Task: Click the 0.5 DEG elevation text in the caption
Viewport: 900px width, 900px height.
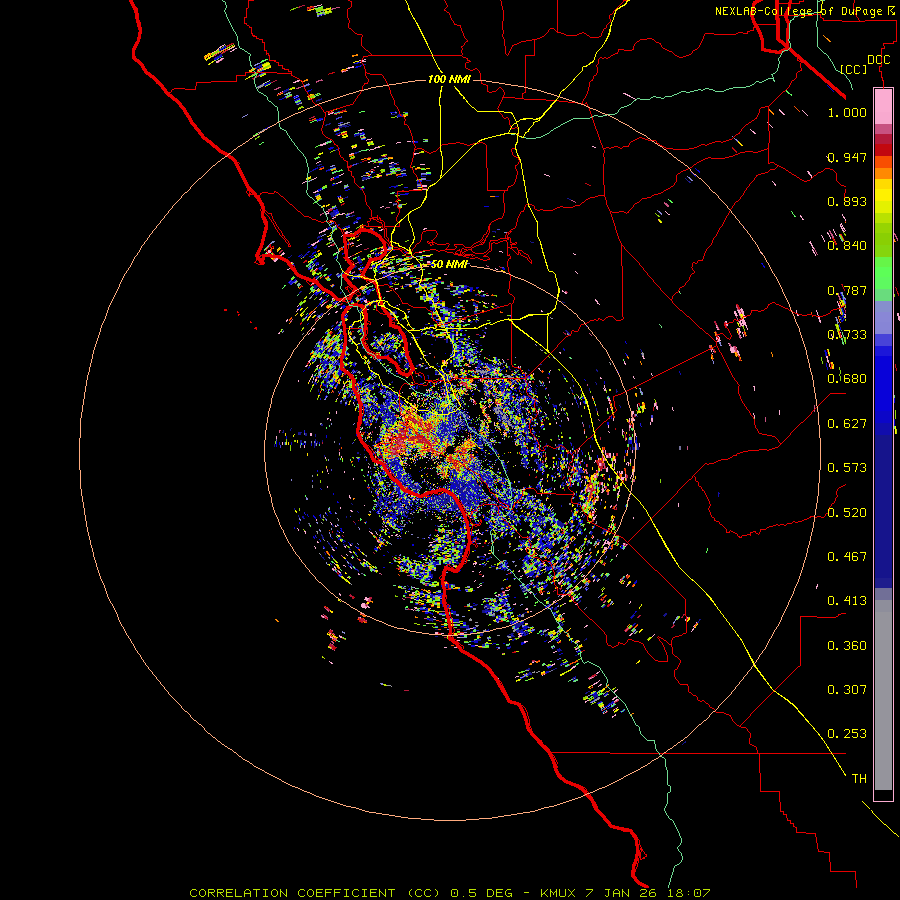Action: tap(481, 893)
